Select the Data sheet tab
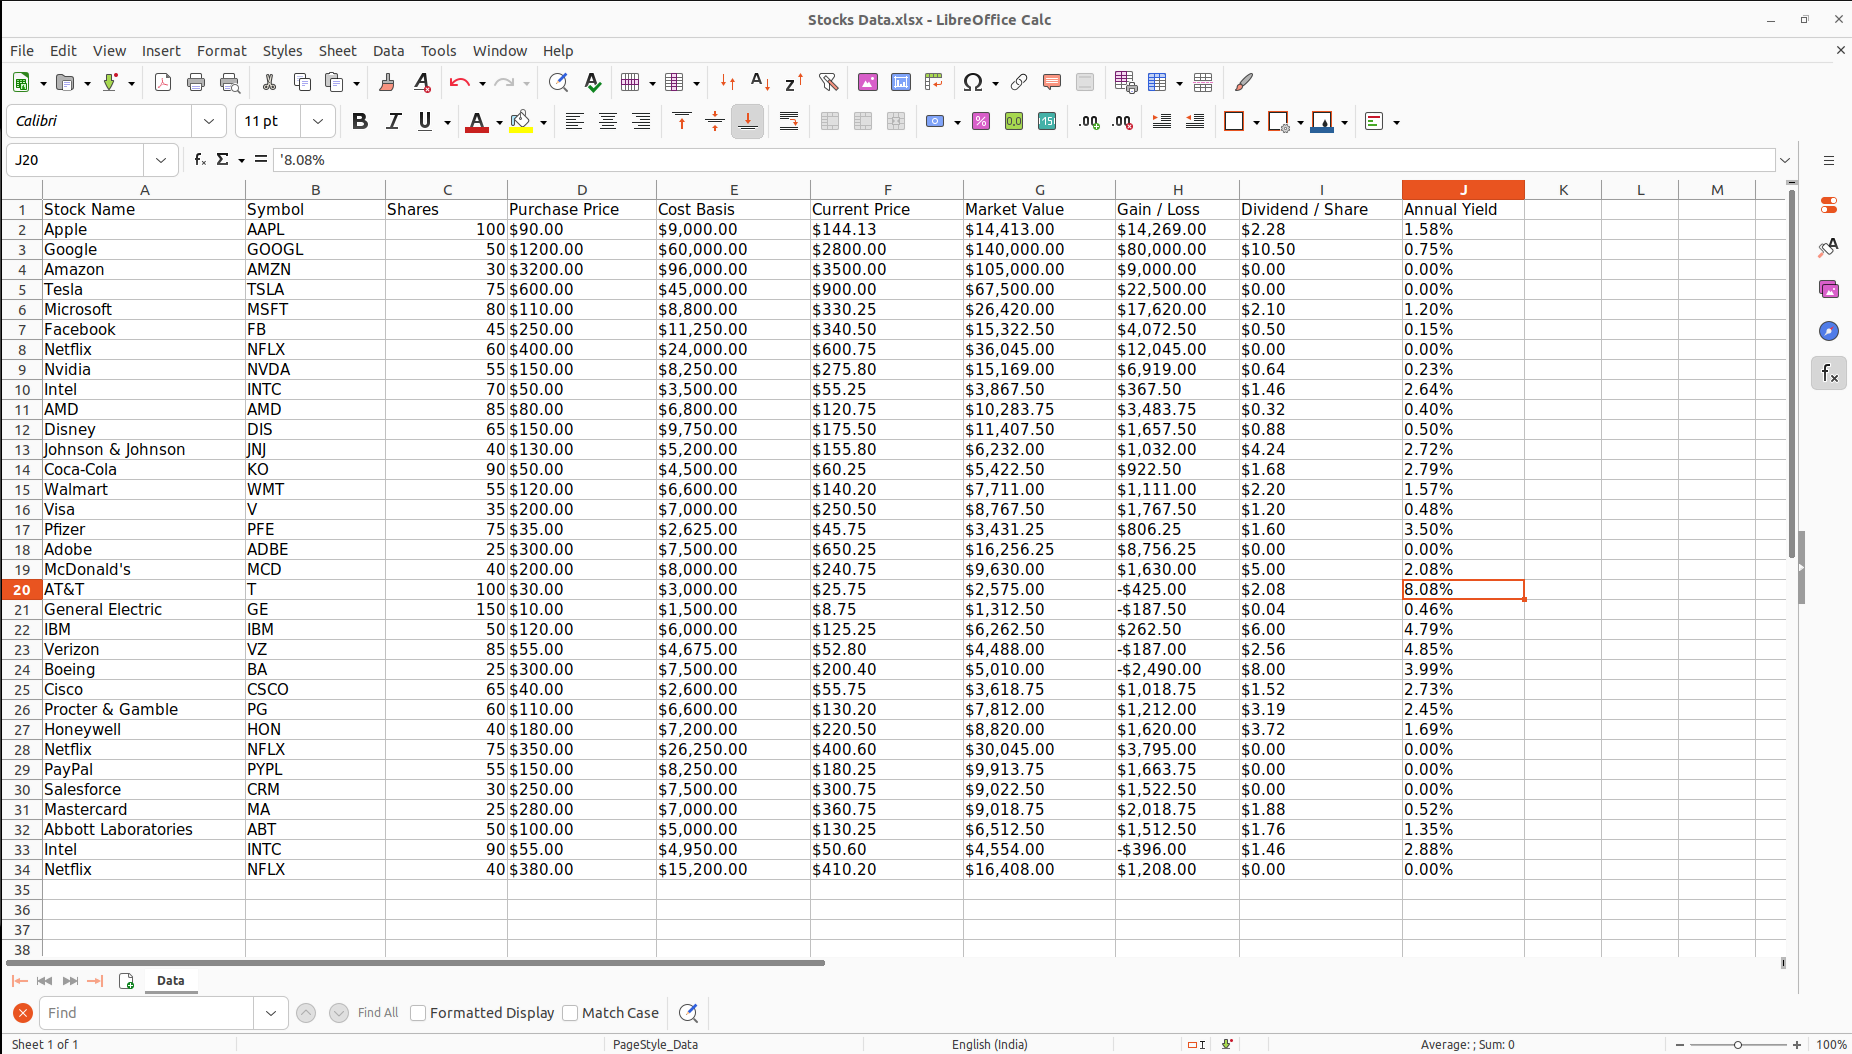Image resolution: width=1852 pixels, height=1054 pixels. pos(171,981)
